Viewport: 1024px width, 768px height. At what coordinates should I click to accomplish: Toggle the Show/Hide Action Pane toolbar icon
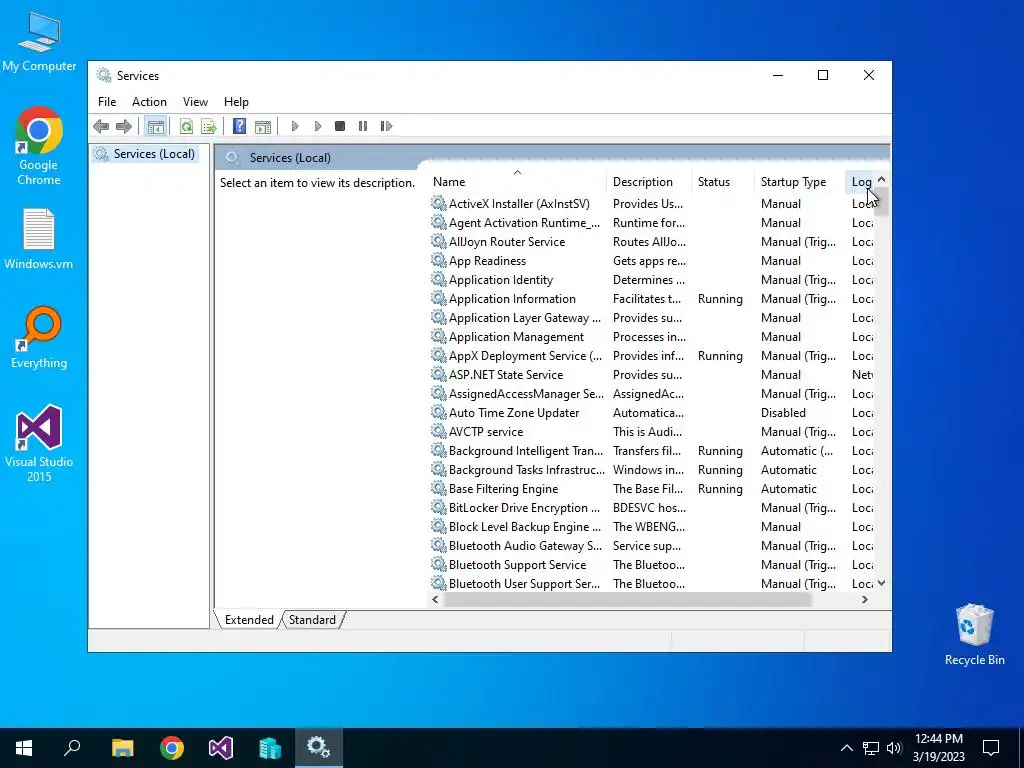(x=263, y=126)
